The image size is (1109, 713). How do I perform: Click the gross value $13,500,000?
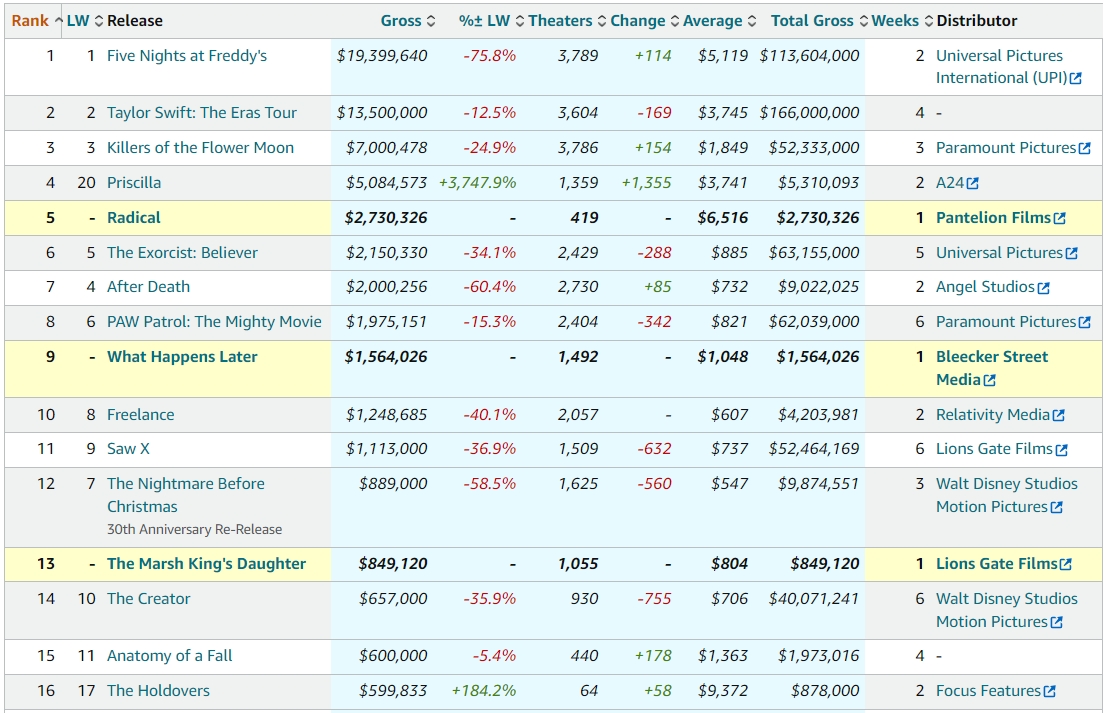pyautogui.click(x=382, y=113)
